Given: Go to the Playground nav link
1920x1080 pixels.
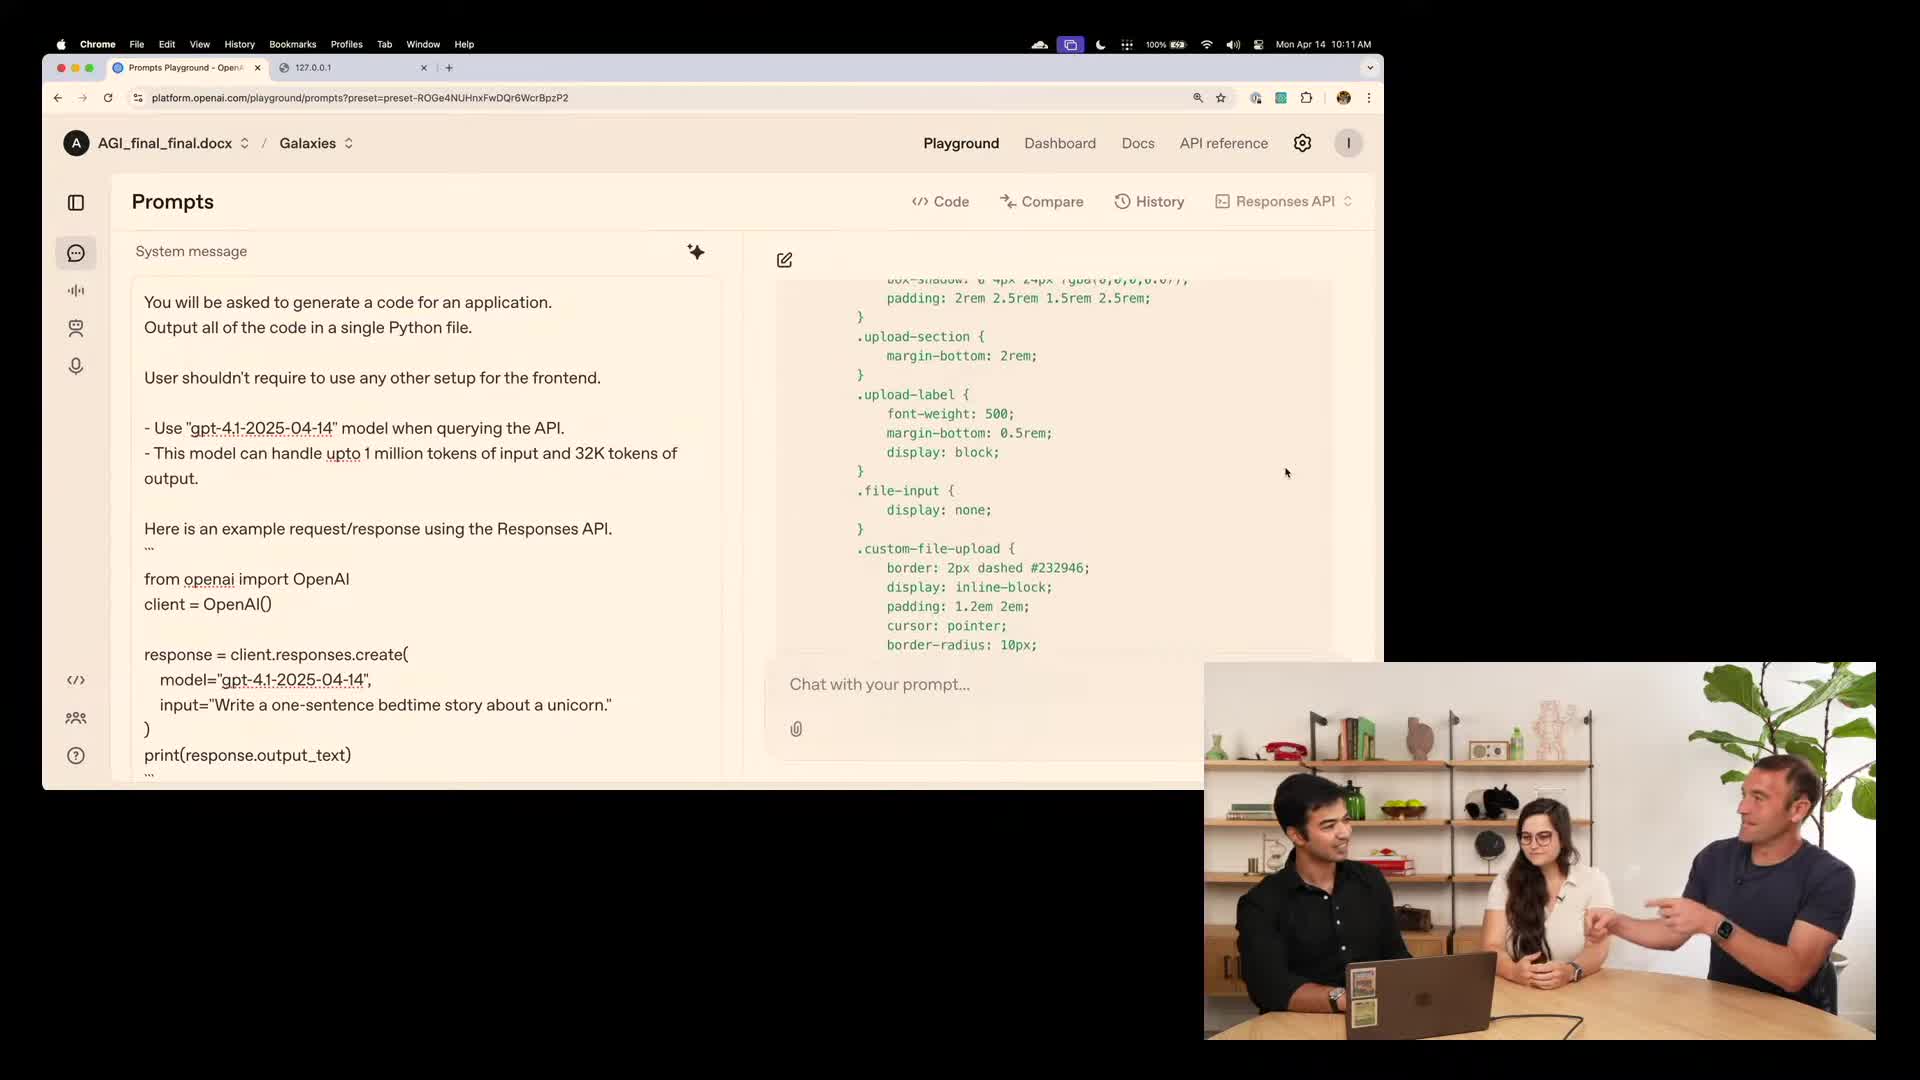Looking at the screenshot, I should point(961,143).
